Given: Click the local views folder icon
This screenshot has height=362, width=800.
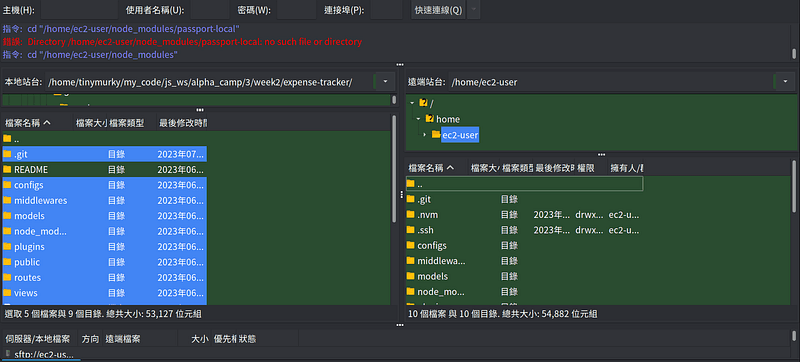Looking at the screenshot, I should [7, 293].
